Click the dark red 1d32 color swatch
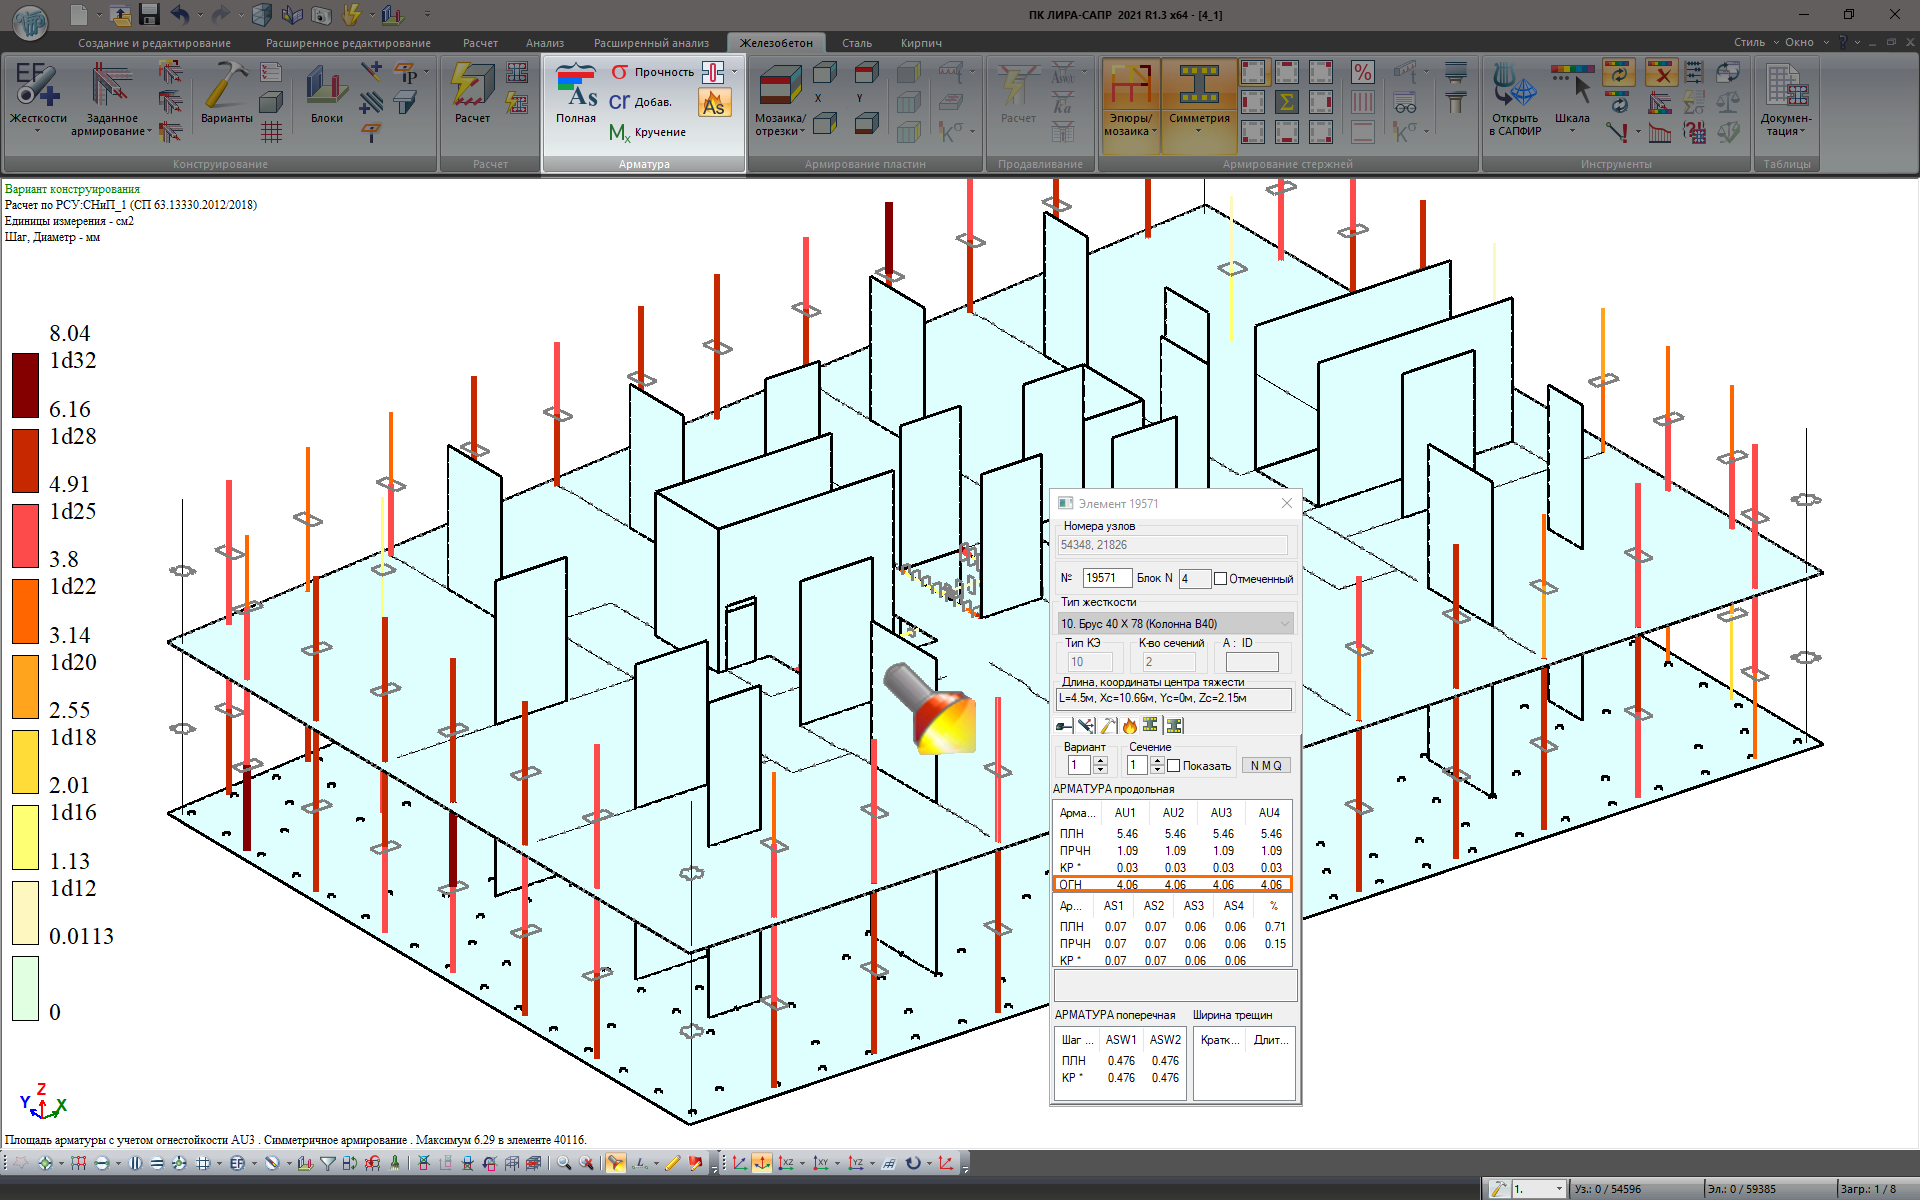The image size is (1920, 1200). (25, 385)
